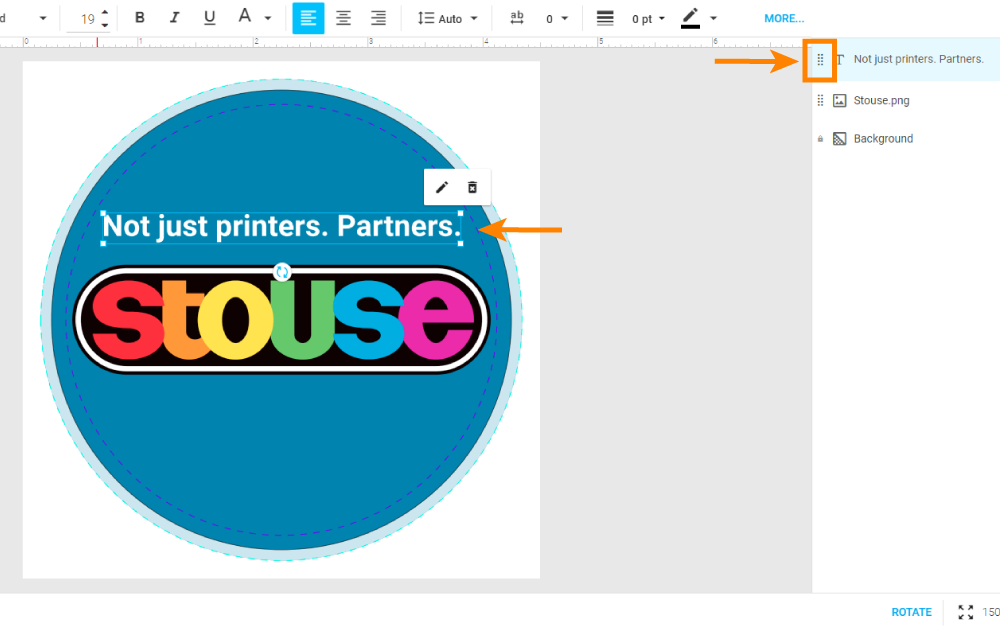The width and height of the screenshot is (1000, 631).
Task: Click the lock icon on Background layer
Action: (820, 139)
